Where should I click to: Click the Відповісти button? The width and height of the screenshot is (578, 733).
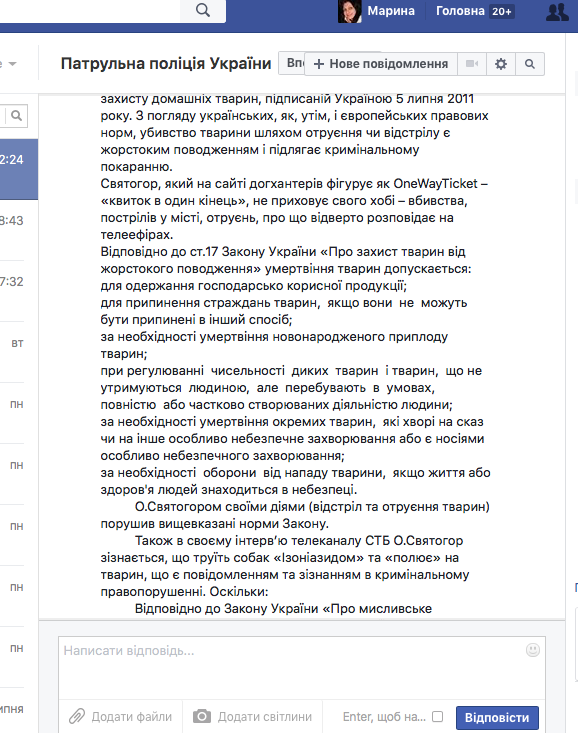tap(497, 718)
